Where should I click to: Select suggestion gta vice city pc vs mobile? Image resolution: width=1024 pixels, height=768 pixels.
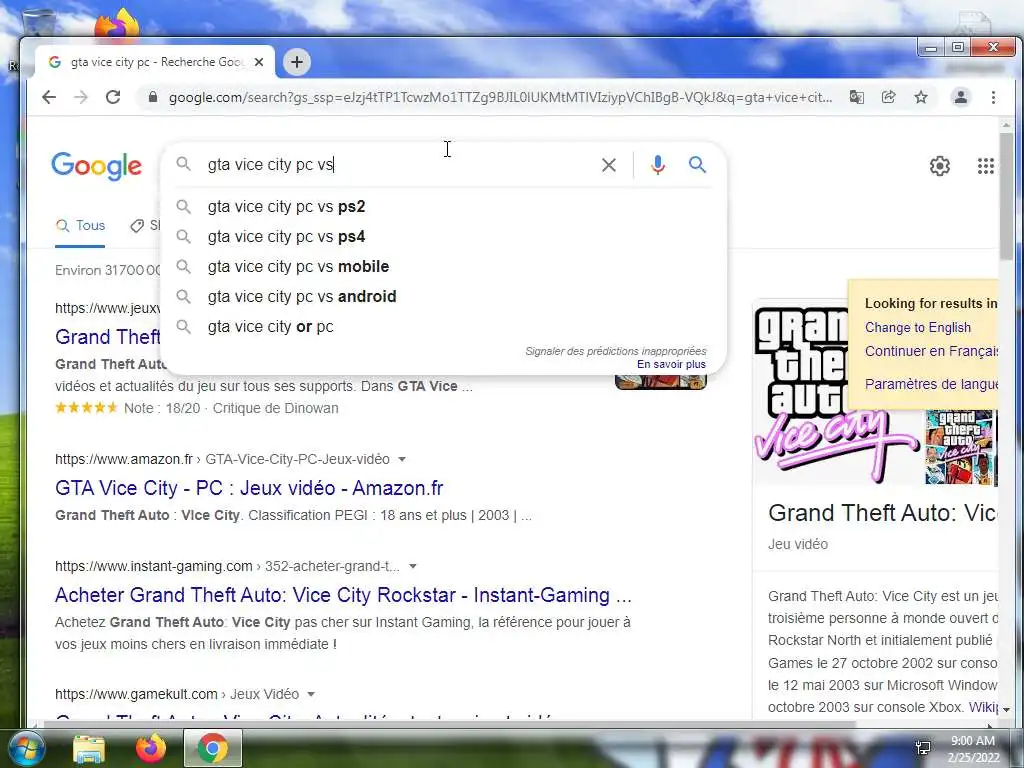tap(443, 266)
